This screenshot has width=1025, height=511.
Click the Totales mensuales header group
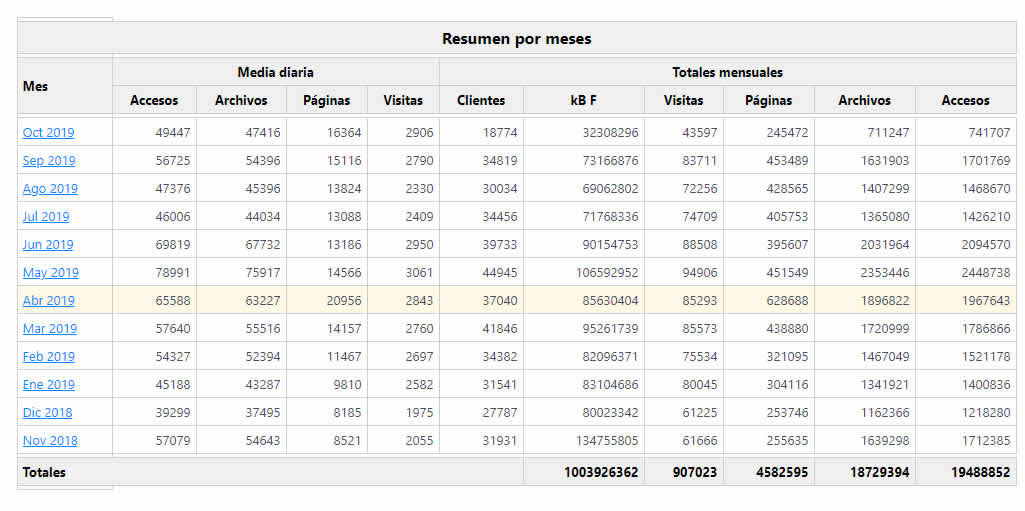[727, 72]
